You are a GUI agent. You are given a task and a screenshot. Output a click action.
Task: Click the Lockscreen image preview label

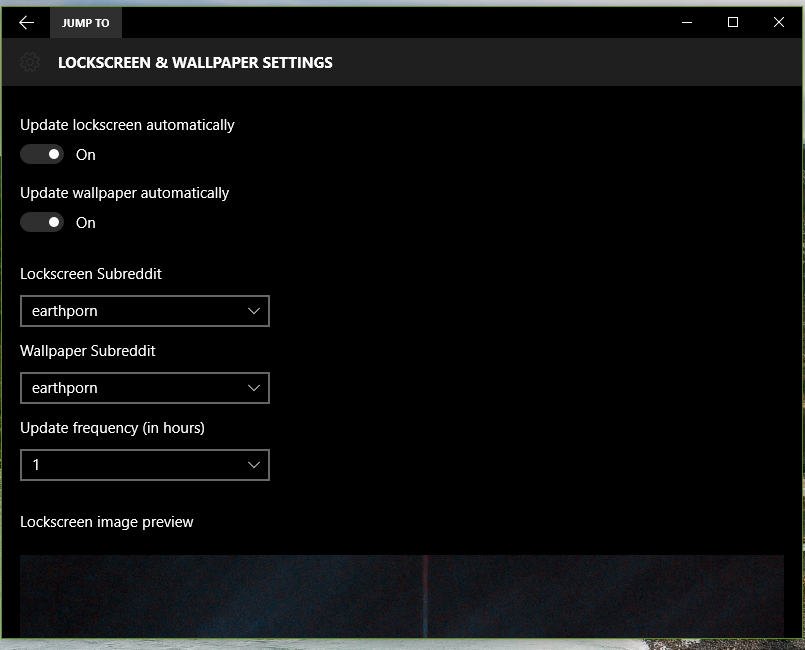106,522
